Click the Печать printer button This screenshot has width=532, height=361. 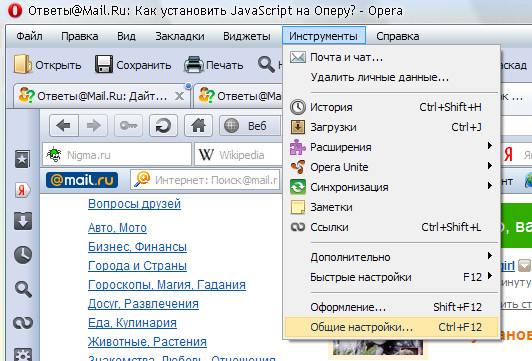214,64
